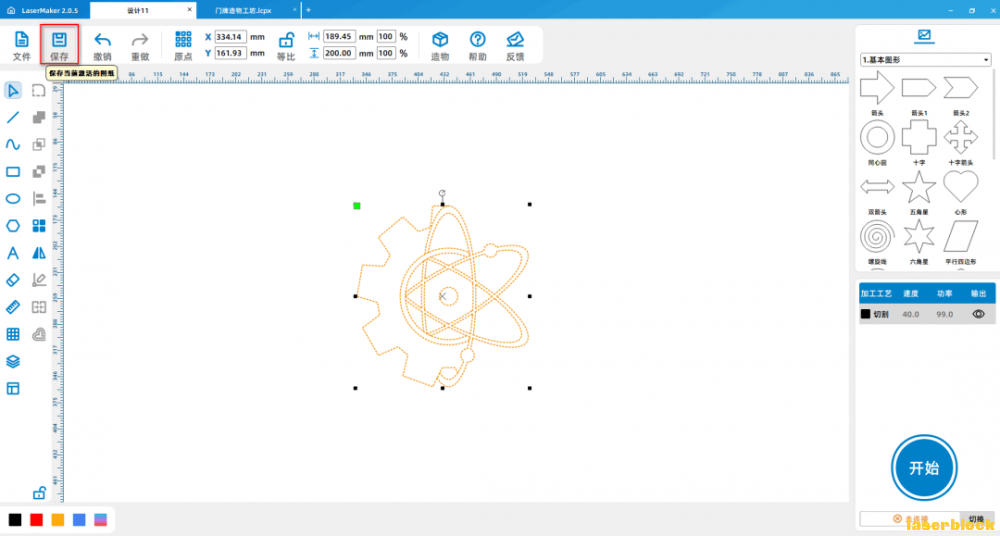Click the mirror flip icon
Viewport: 1000px width, 536px height.
pyautogui.click(x=39, y=253)
